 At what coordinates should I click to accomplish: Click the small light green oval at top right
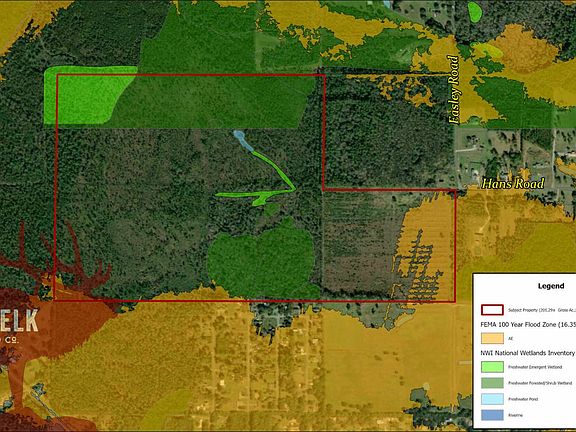pos(475,11)
